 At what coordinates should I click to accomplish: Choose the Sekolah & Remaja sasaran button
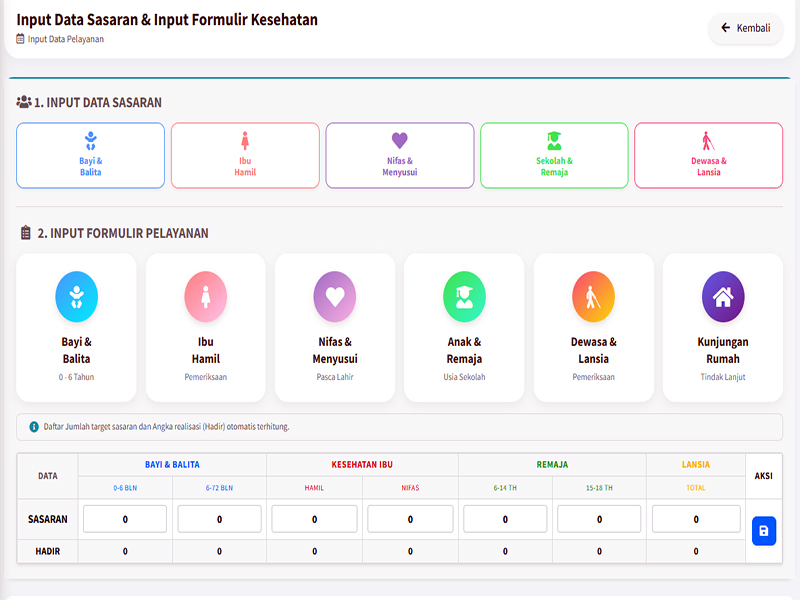554,155
